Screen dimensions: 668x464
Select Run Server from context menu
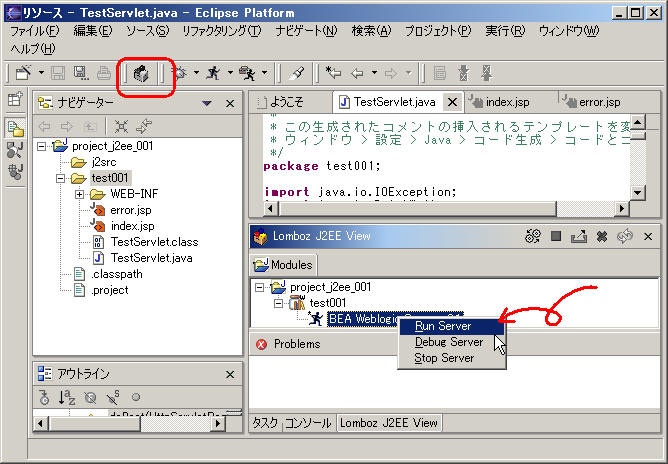pyautogui.click(x=444, y=326)
